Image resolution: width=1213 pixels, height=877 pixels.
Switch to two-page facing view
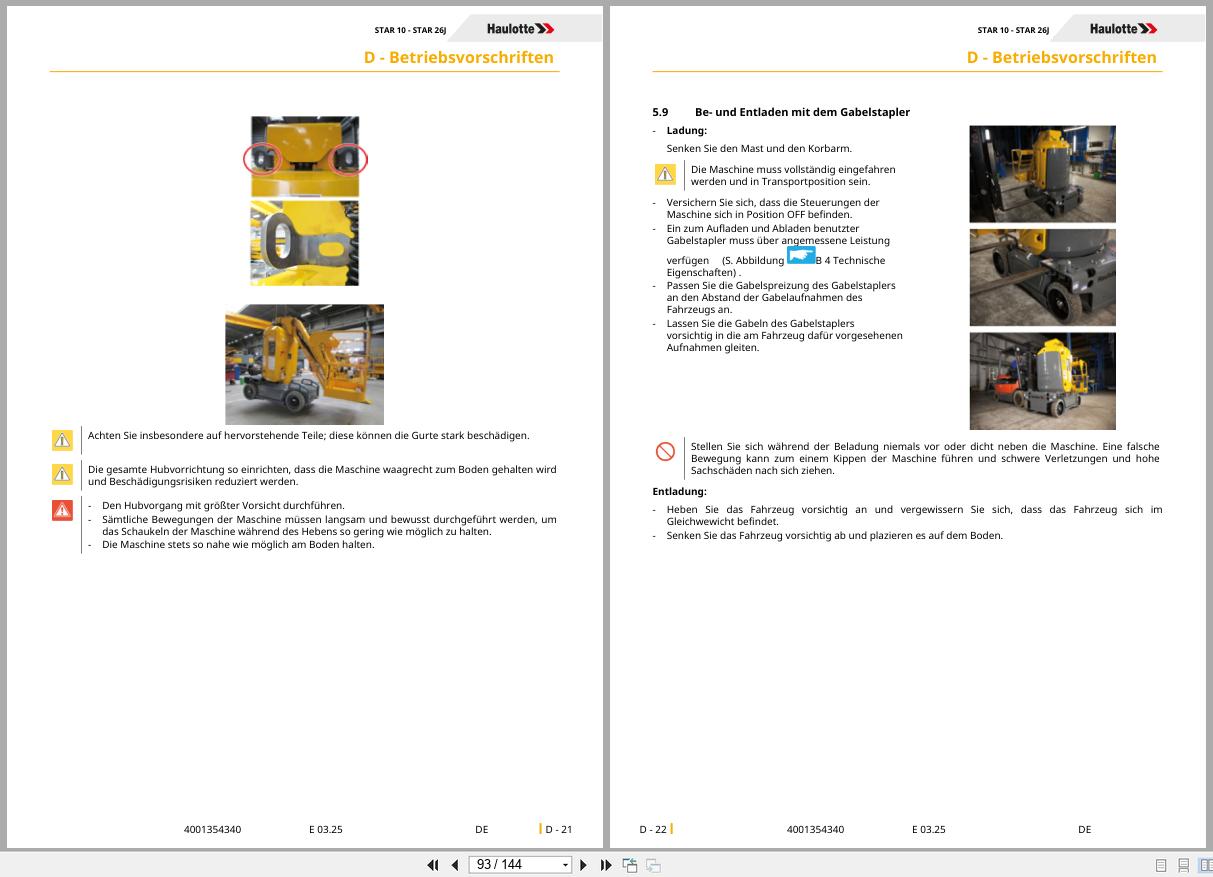1205,866
